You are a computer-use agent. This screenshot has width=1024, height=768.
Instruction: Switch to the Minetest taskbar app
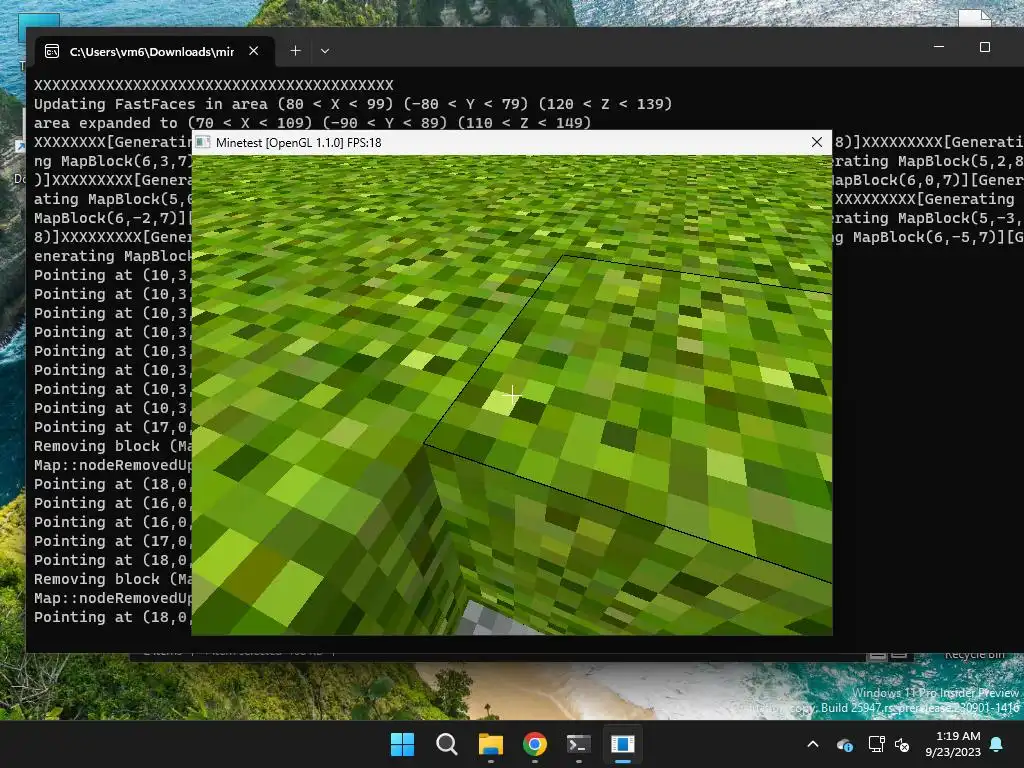click(x=623, y=744)
